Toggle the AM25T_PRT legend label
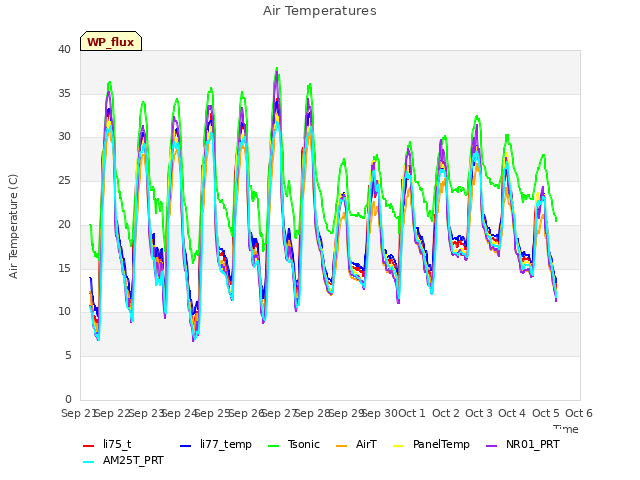The image size is (640, 480). [133, 460]
